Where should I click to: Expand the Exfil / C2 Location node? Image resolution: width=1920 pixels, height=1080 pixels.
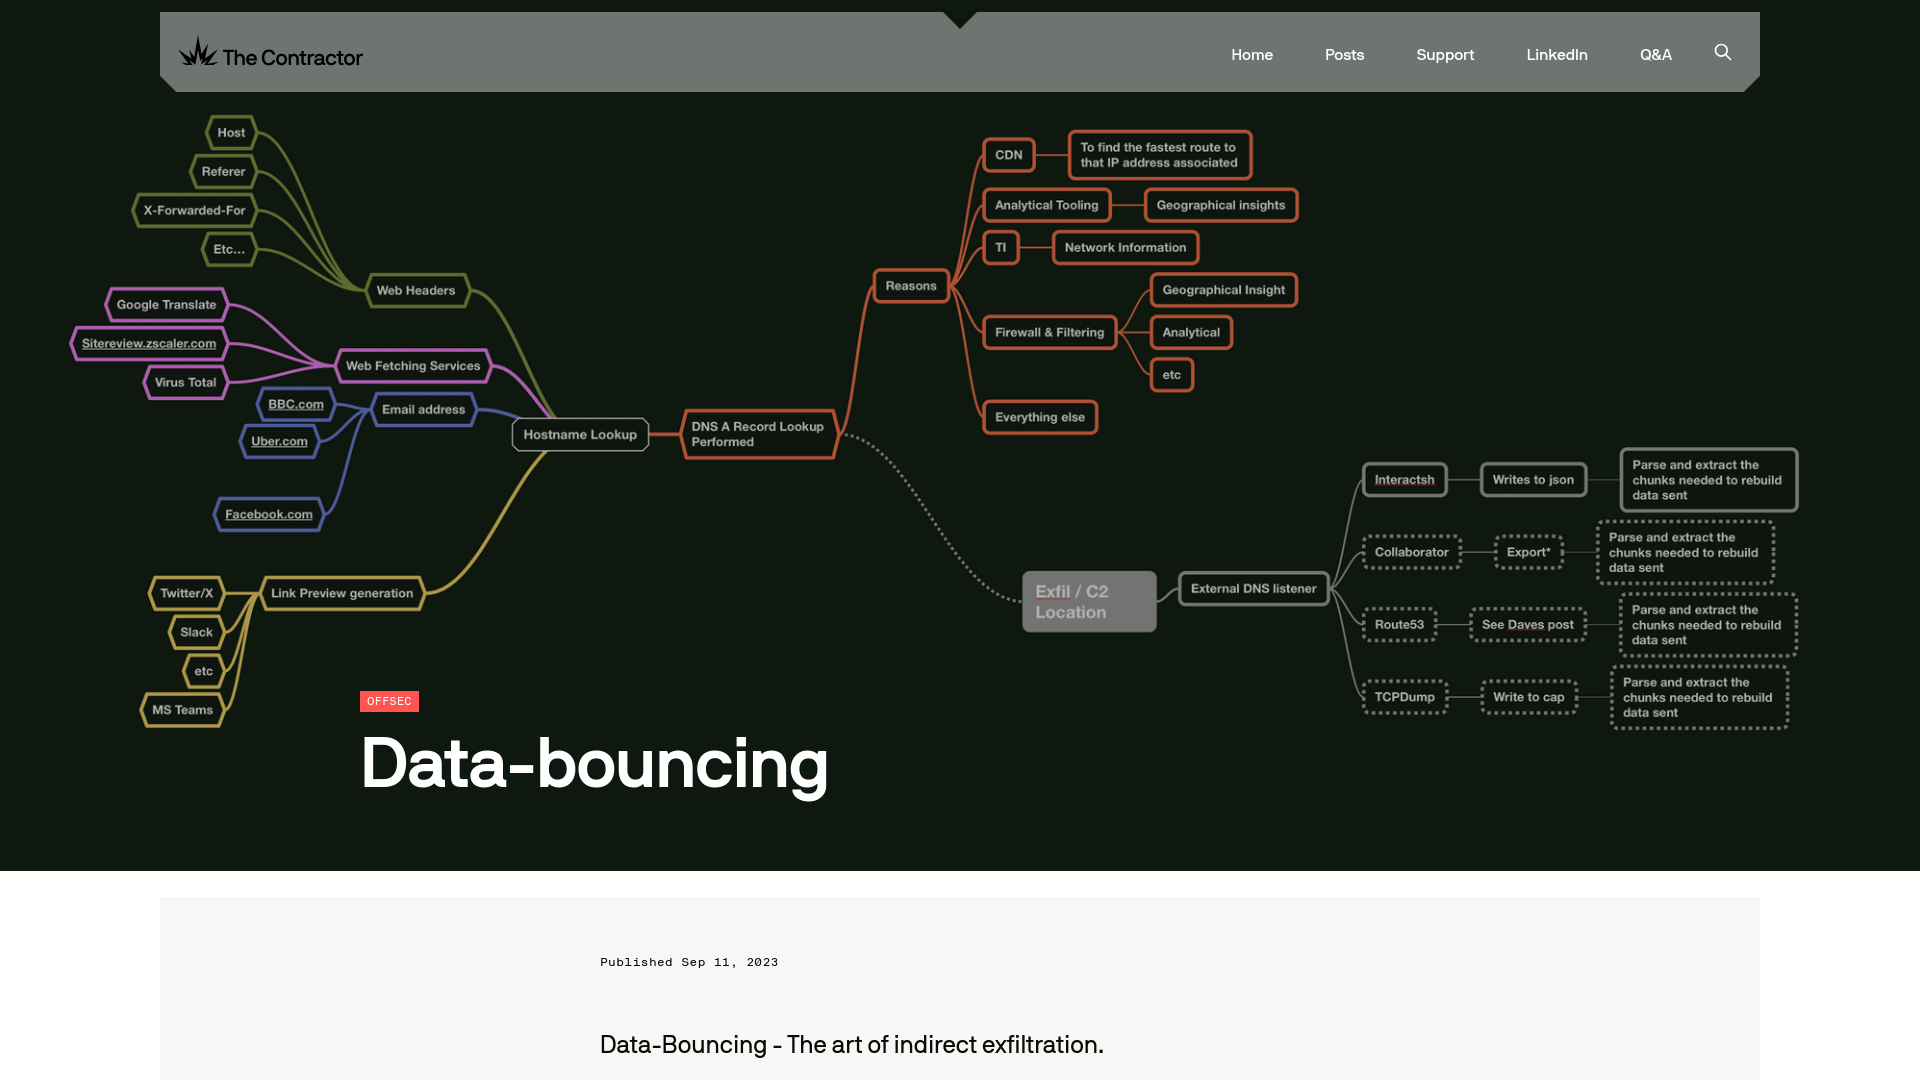pyautogui.click(x=1089, y=601)
